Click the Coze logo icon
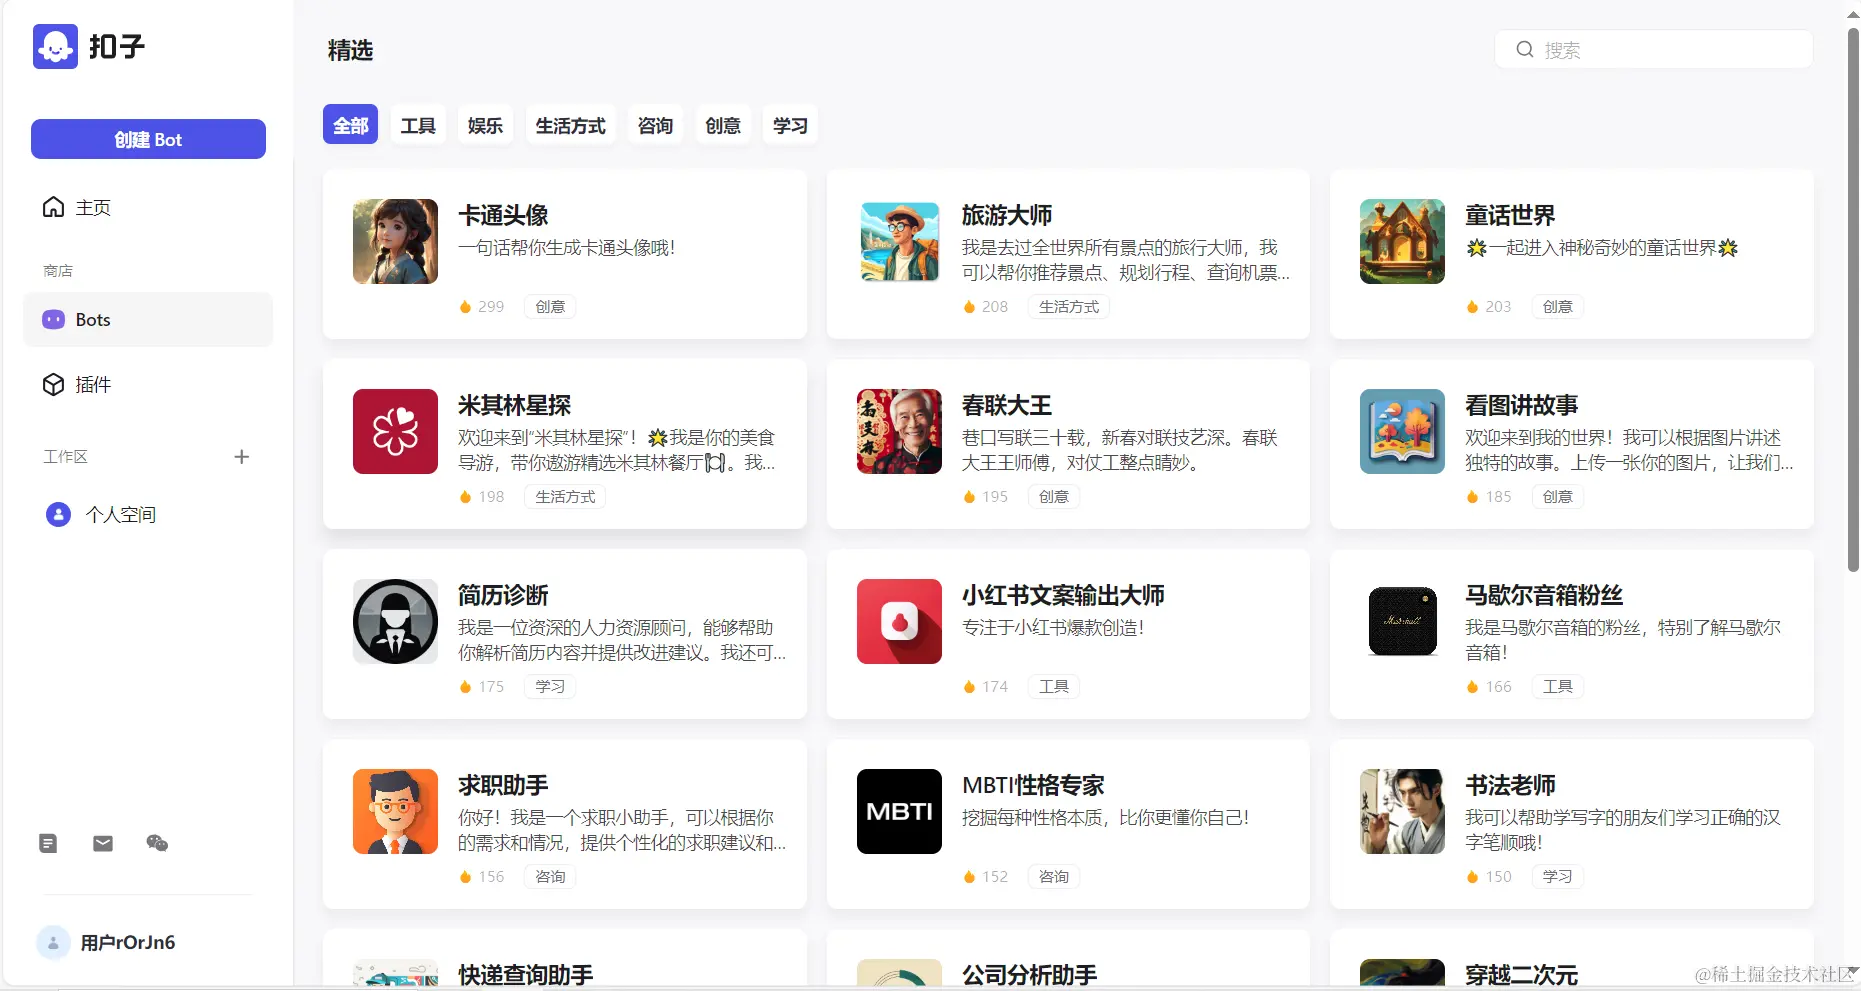 (55, 46)
